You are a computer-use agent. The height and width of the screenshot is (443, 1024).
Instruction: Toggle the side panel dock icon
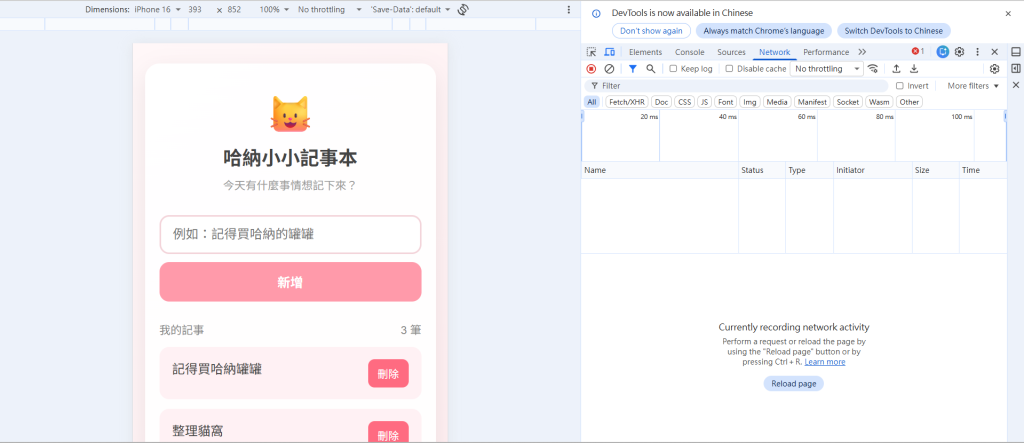click(x=1016, y=69)
